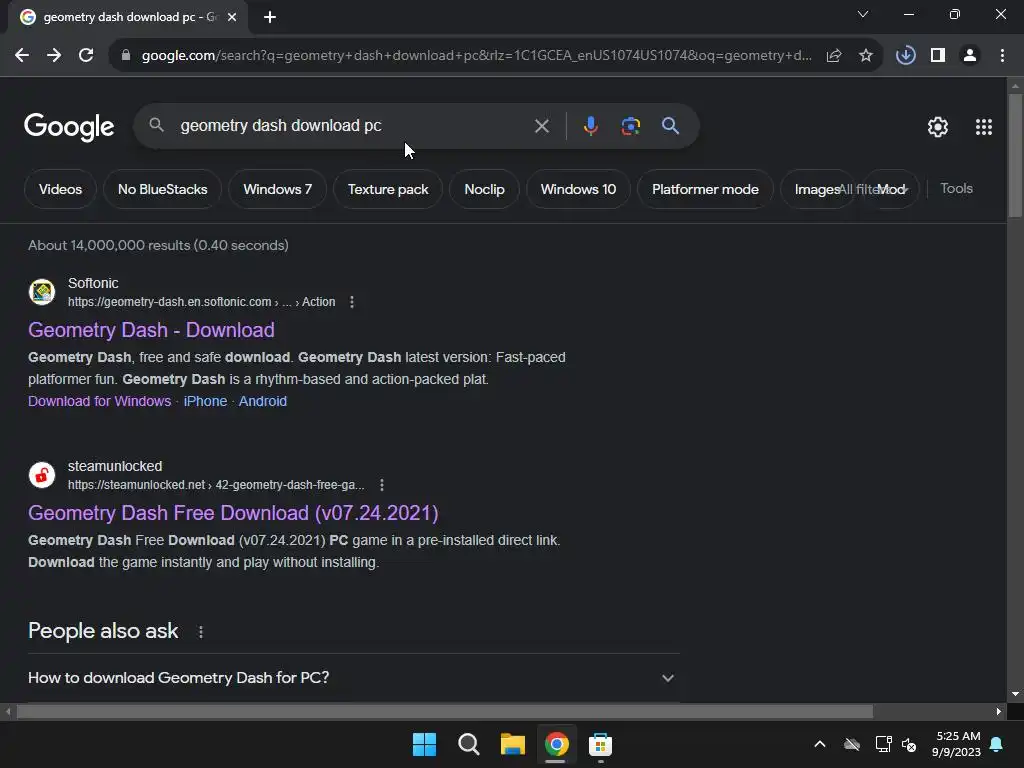
Task: Click the vertical scrollbar down arrow
Action: pos(1015,694)
